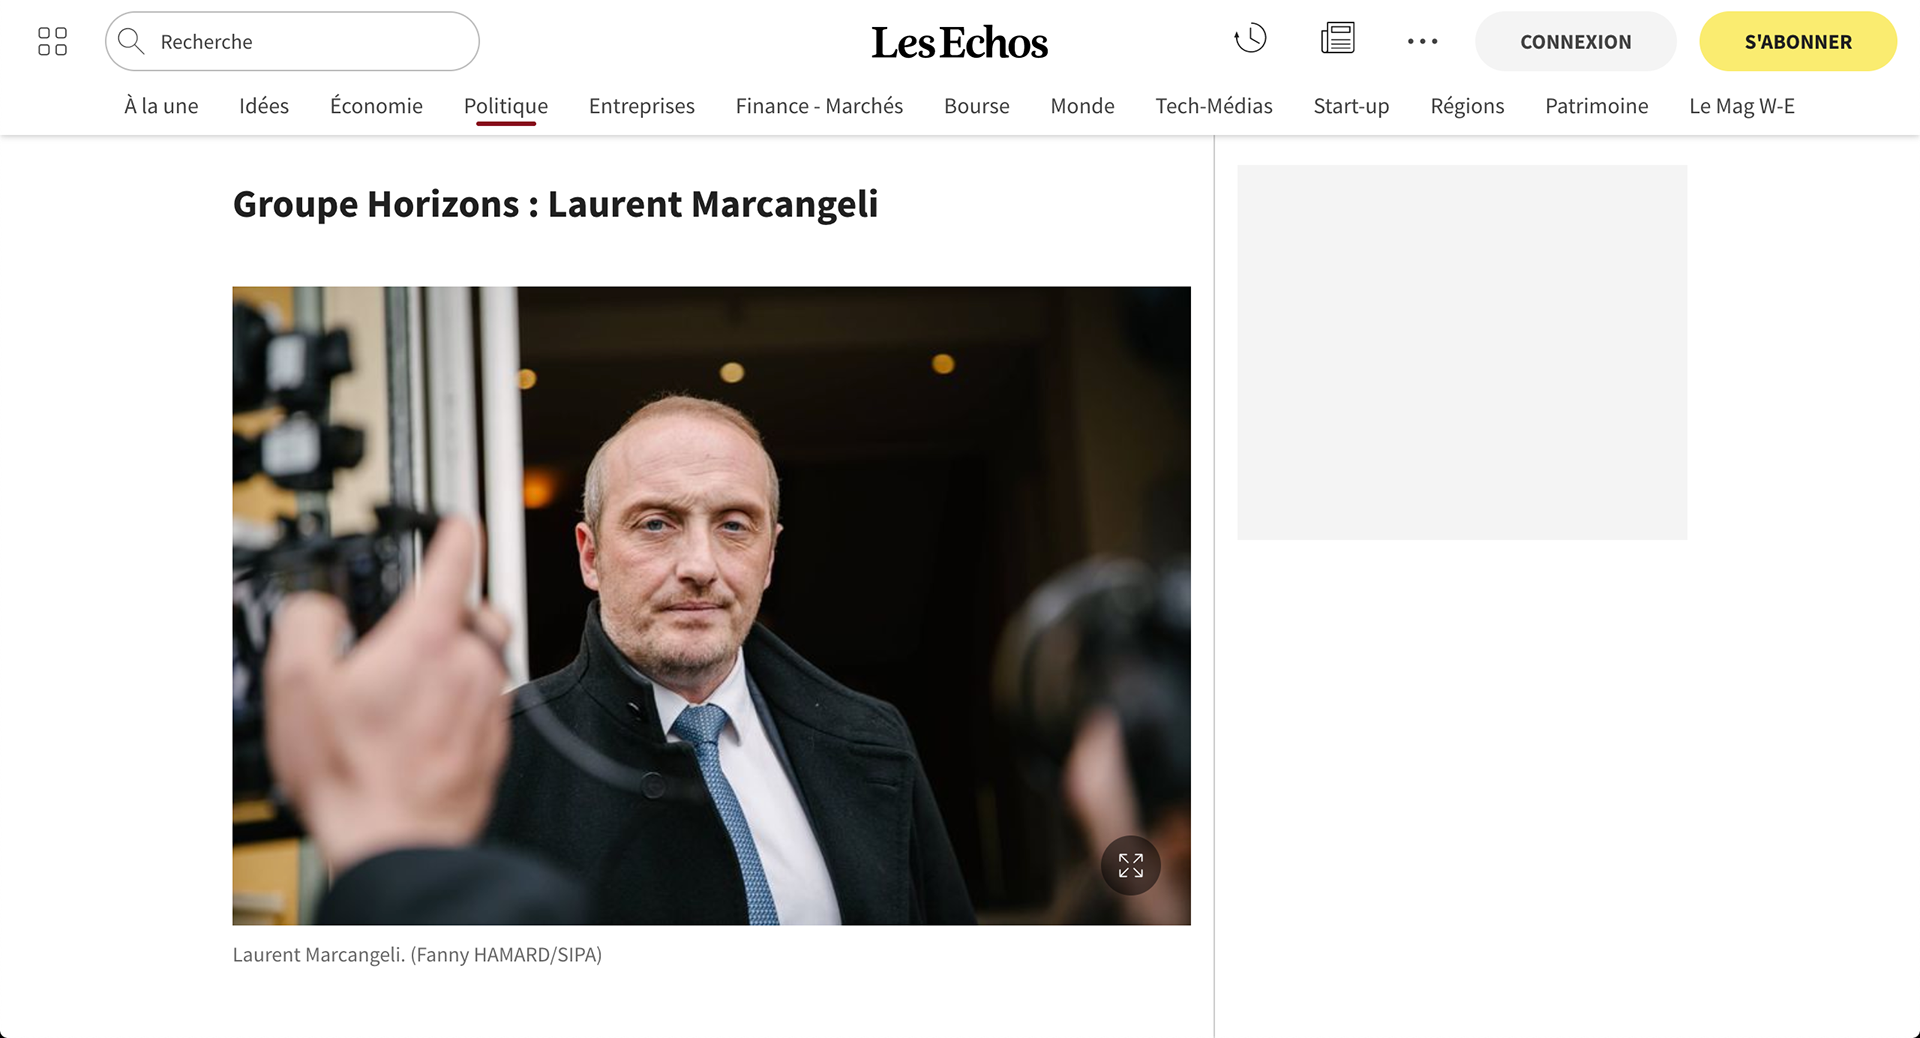Select the Économie menu item
This screenshot has width=1920, height=1038.
(376, 106)
